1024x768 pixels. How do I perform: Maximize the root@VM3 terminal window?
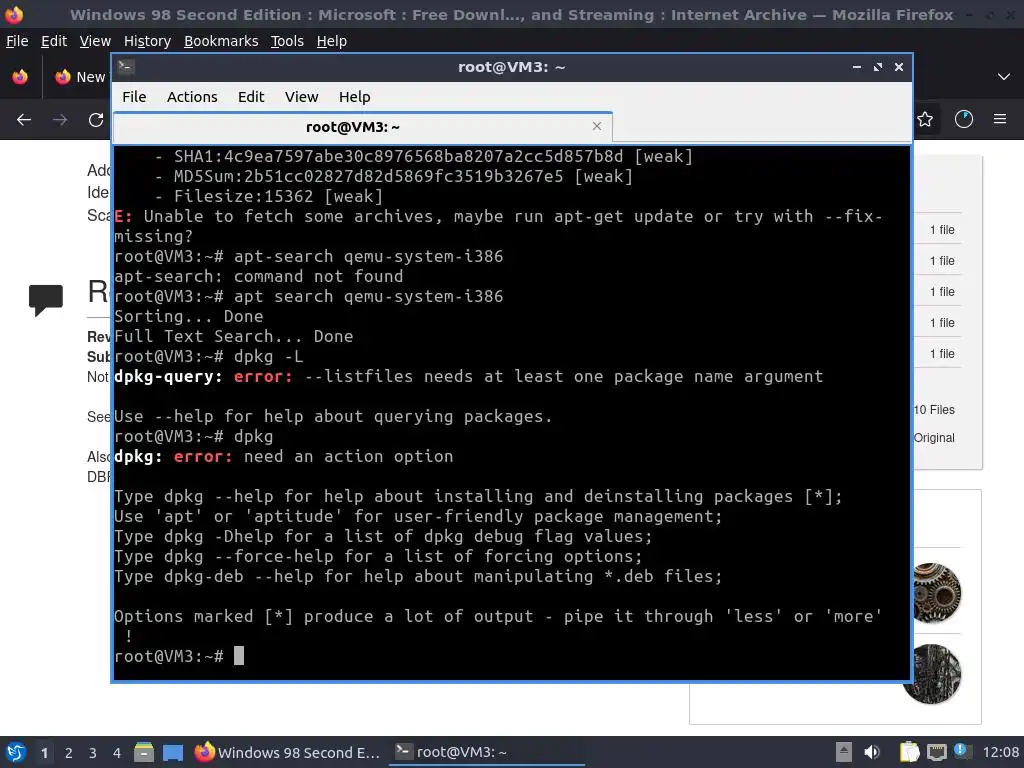[878, 67]
